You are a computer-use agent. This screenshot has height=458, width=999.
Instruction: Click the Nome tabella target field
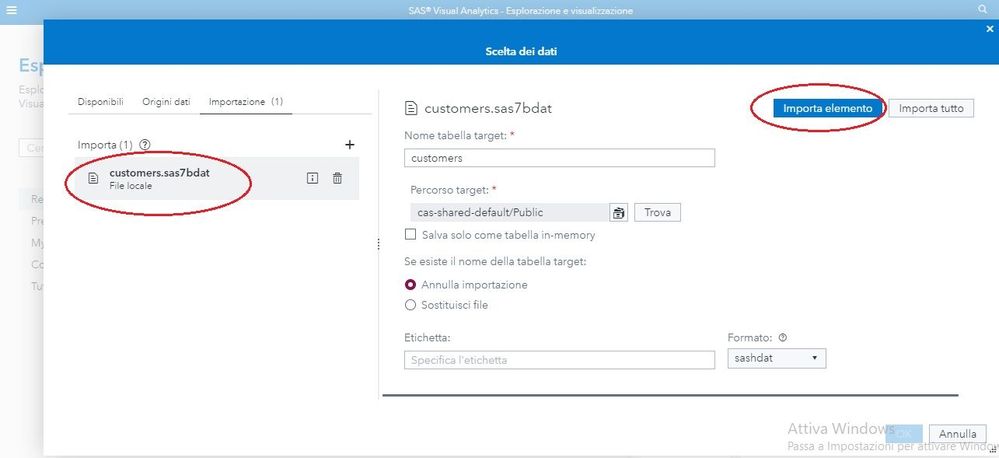[559, 158]
